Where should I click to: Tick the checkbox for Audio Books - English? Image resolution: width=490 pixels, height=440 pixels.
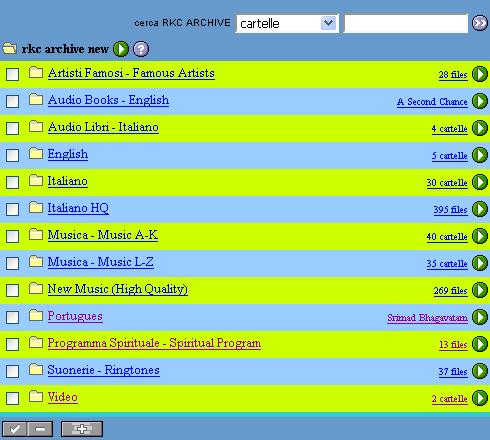point(12,101)
